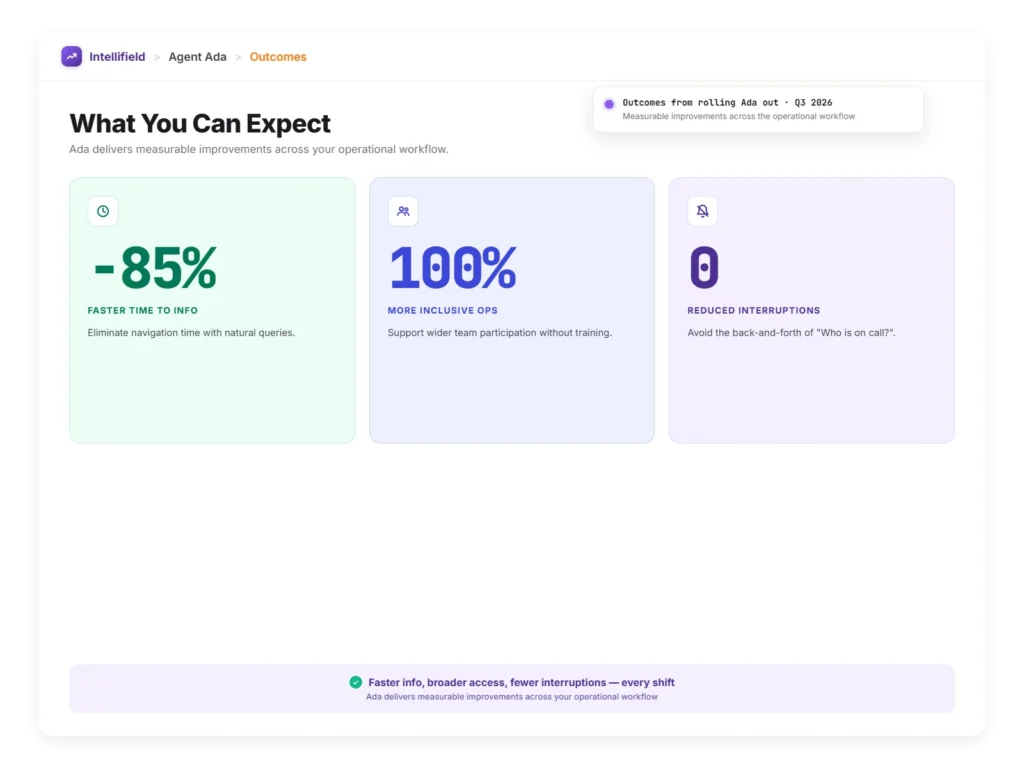Image resolution: width=1024 pixels, height=768 pixels.
Task: Click the subtitle under What You Can Expect
Action: coord(259,150)
